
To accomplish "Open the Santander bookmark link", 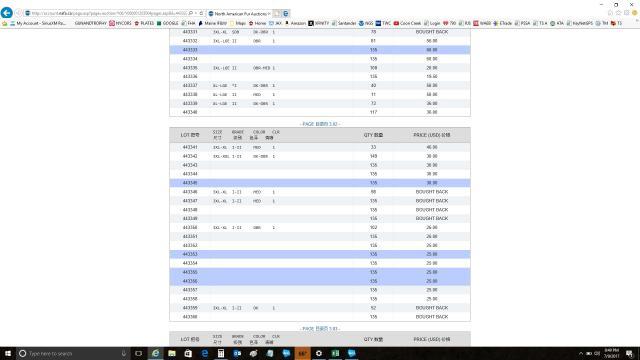I will point(344,23).
